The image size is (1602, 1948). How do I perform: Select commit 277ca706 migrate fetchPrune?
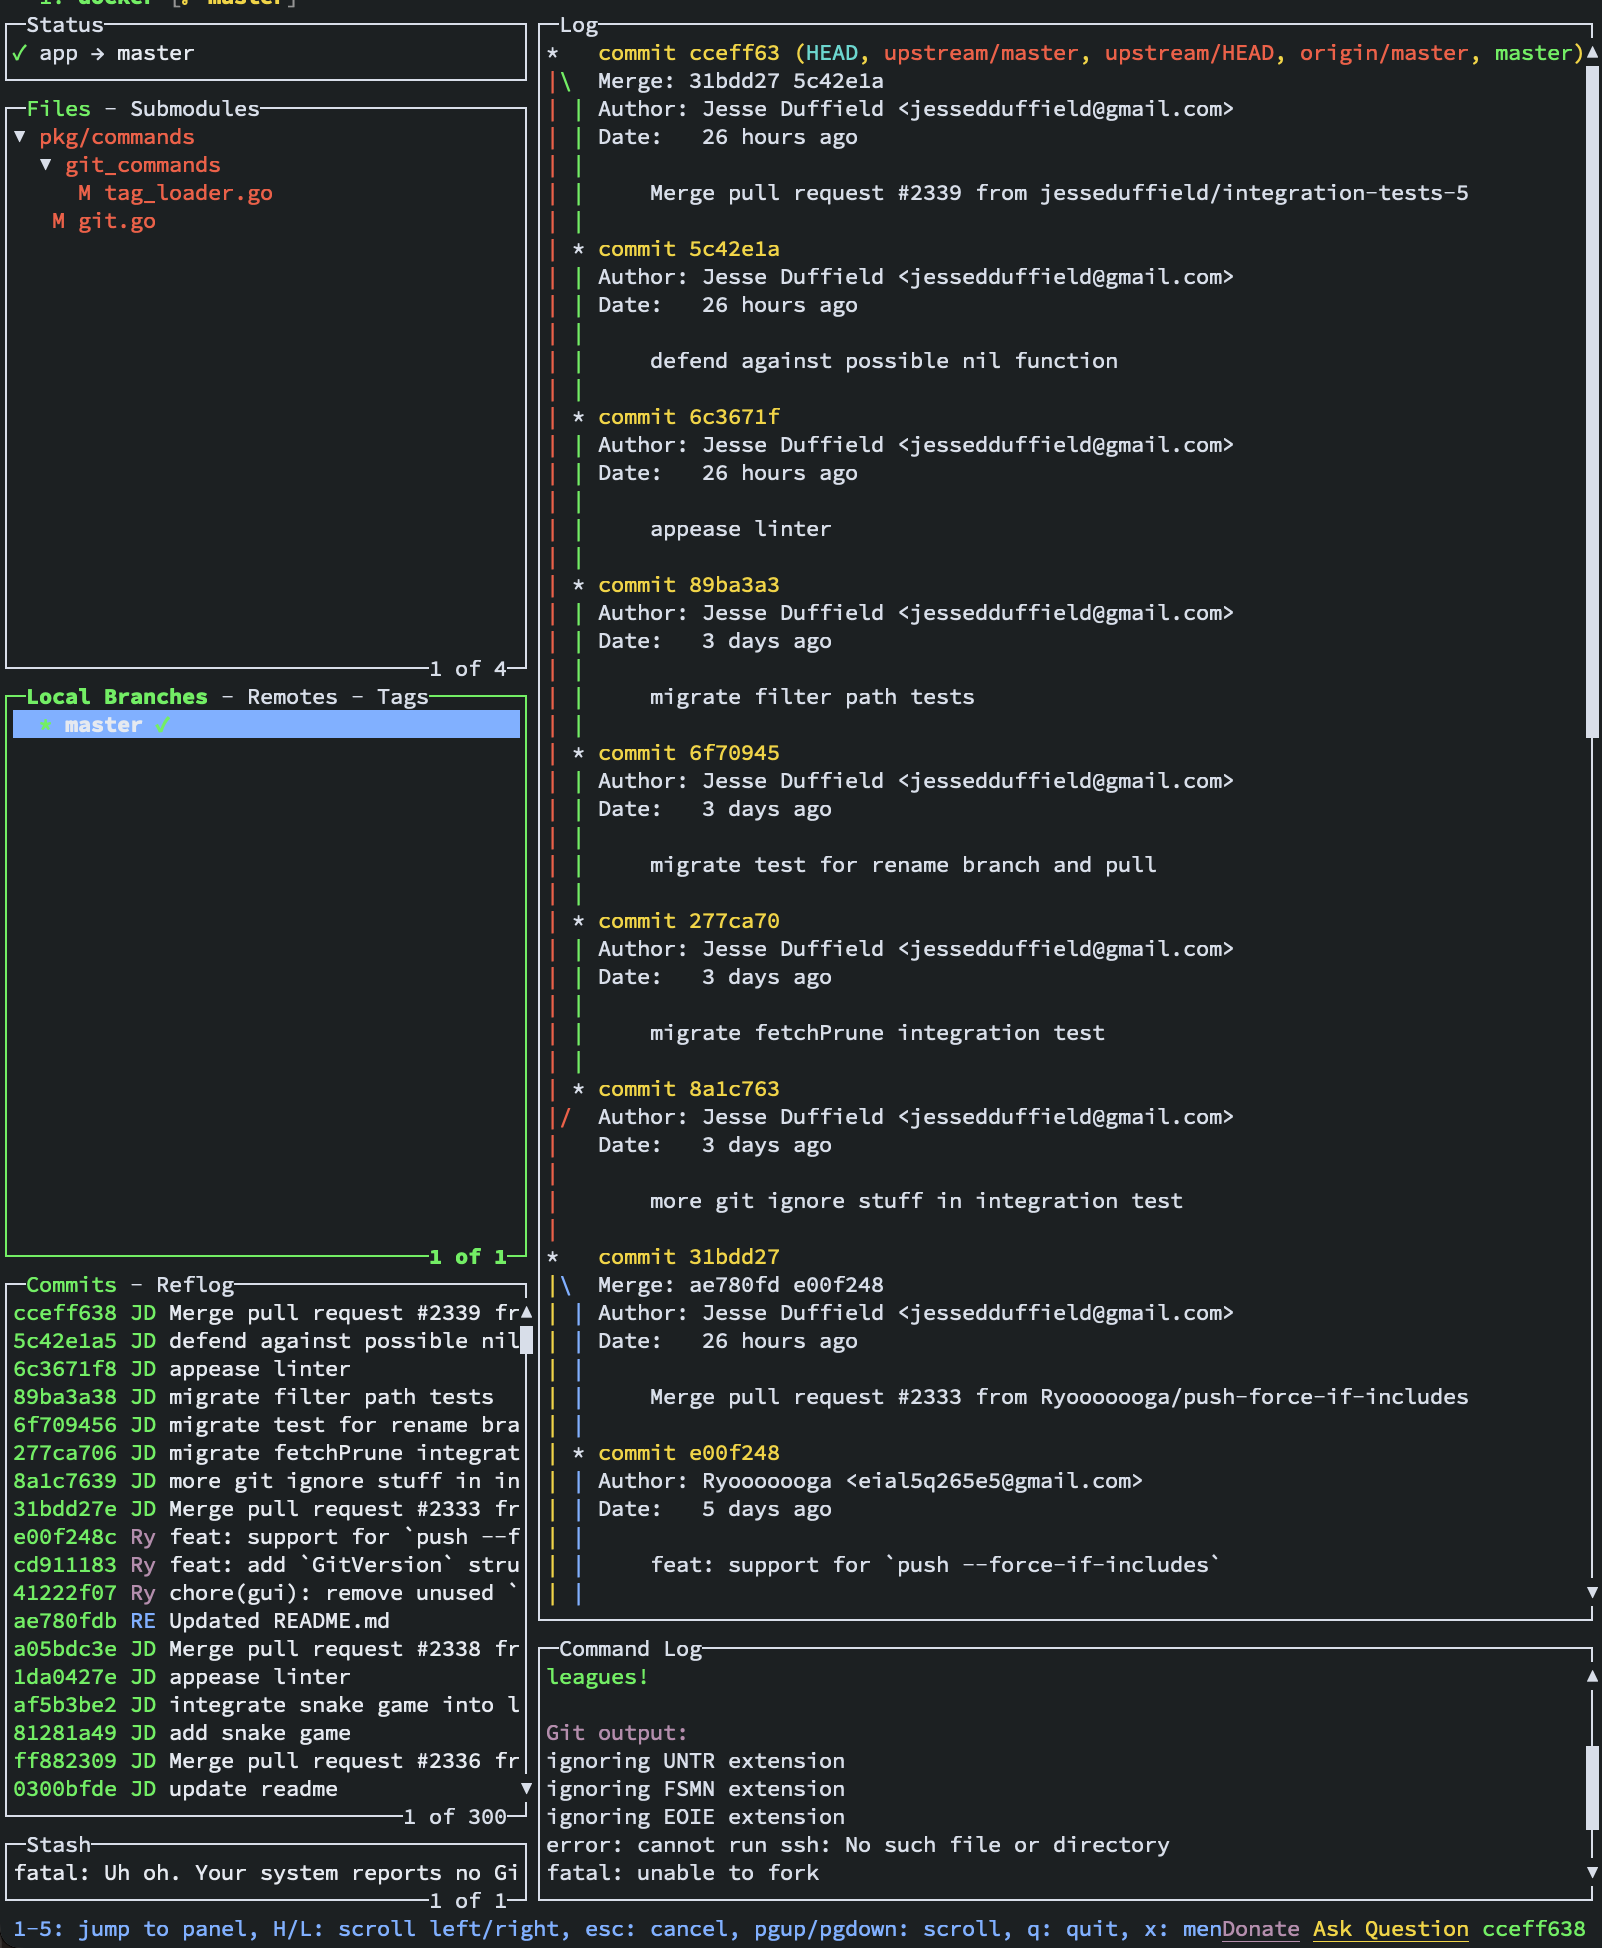(266, 1453)
